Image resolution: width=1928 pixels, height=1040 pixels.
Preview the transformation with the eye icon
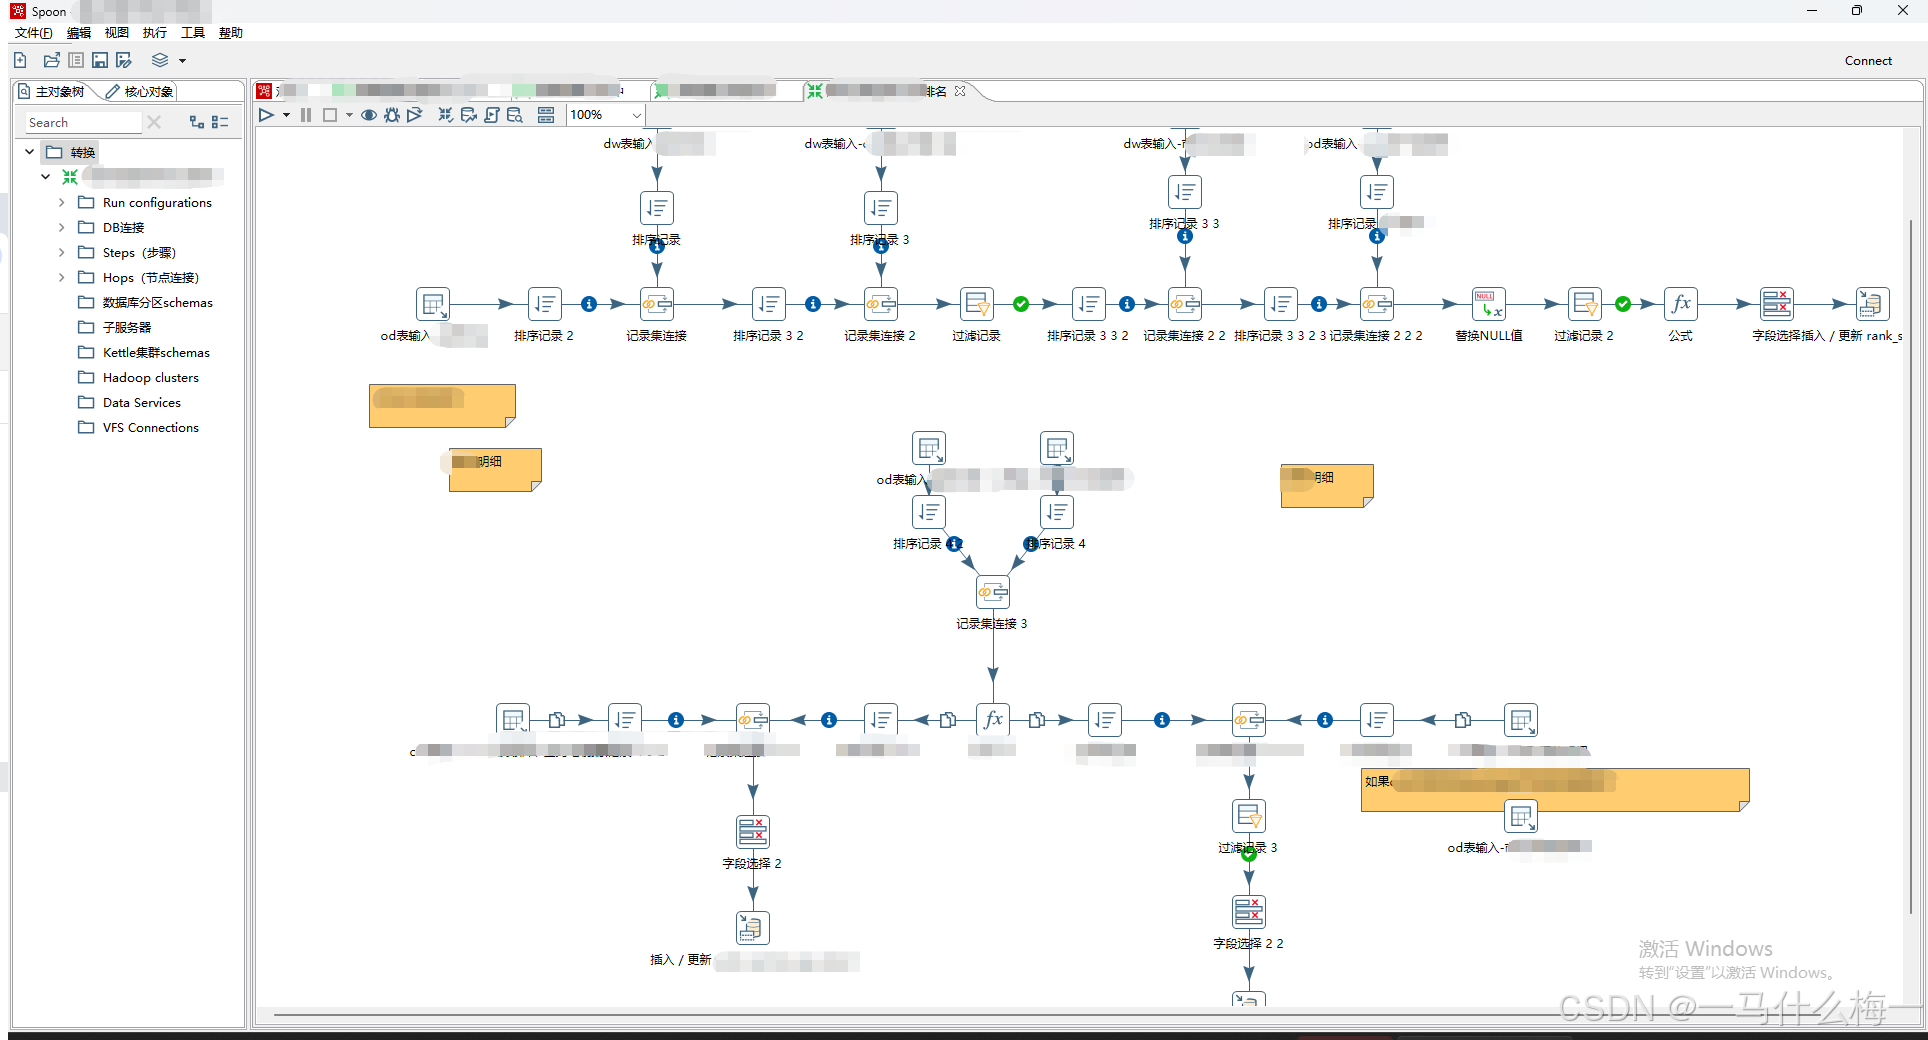(x=369, y=115)
